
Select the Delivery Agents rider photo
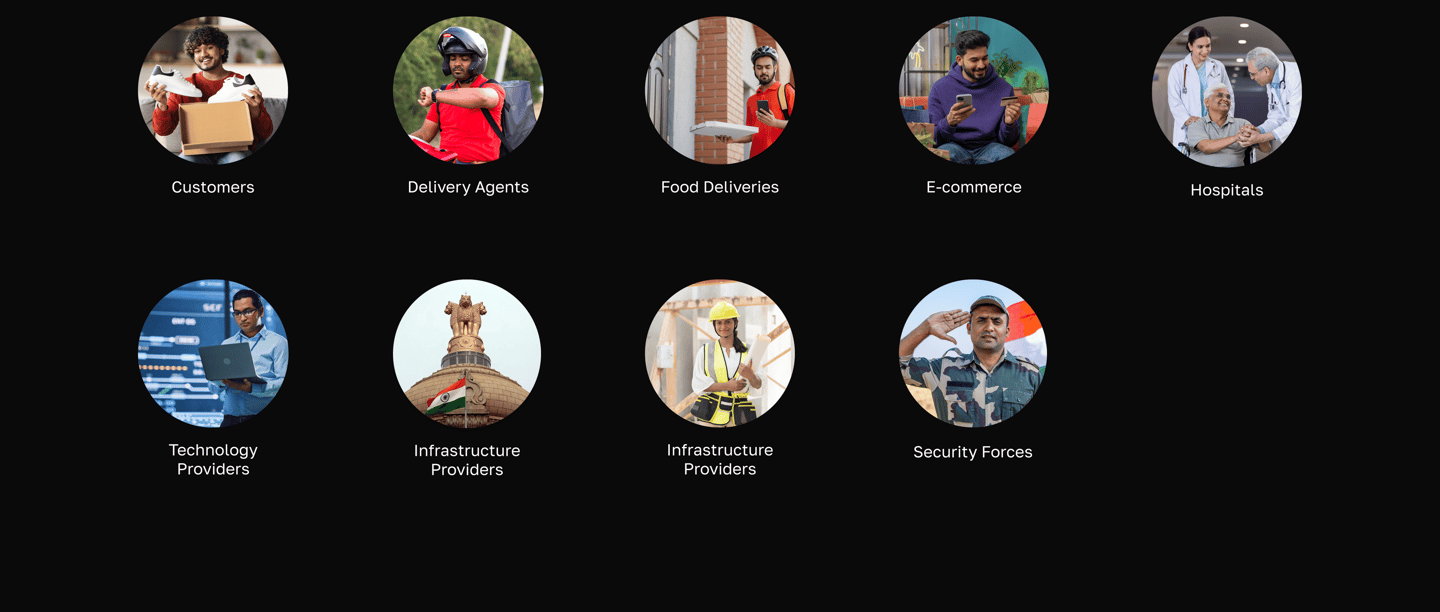pyautogui.click(x=468, y=90)
